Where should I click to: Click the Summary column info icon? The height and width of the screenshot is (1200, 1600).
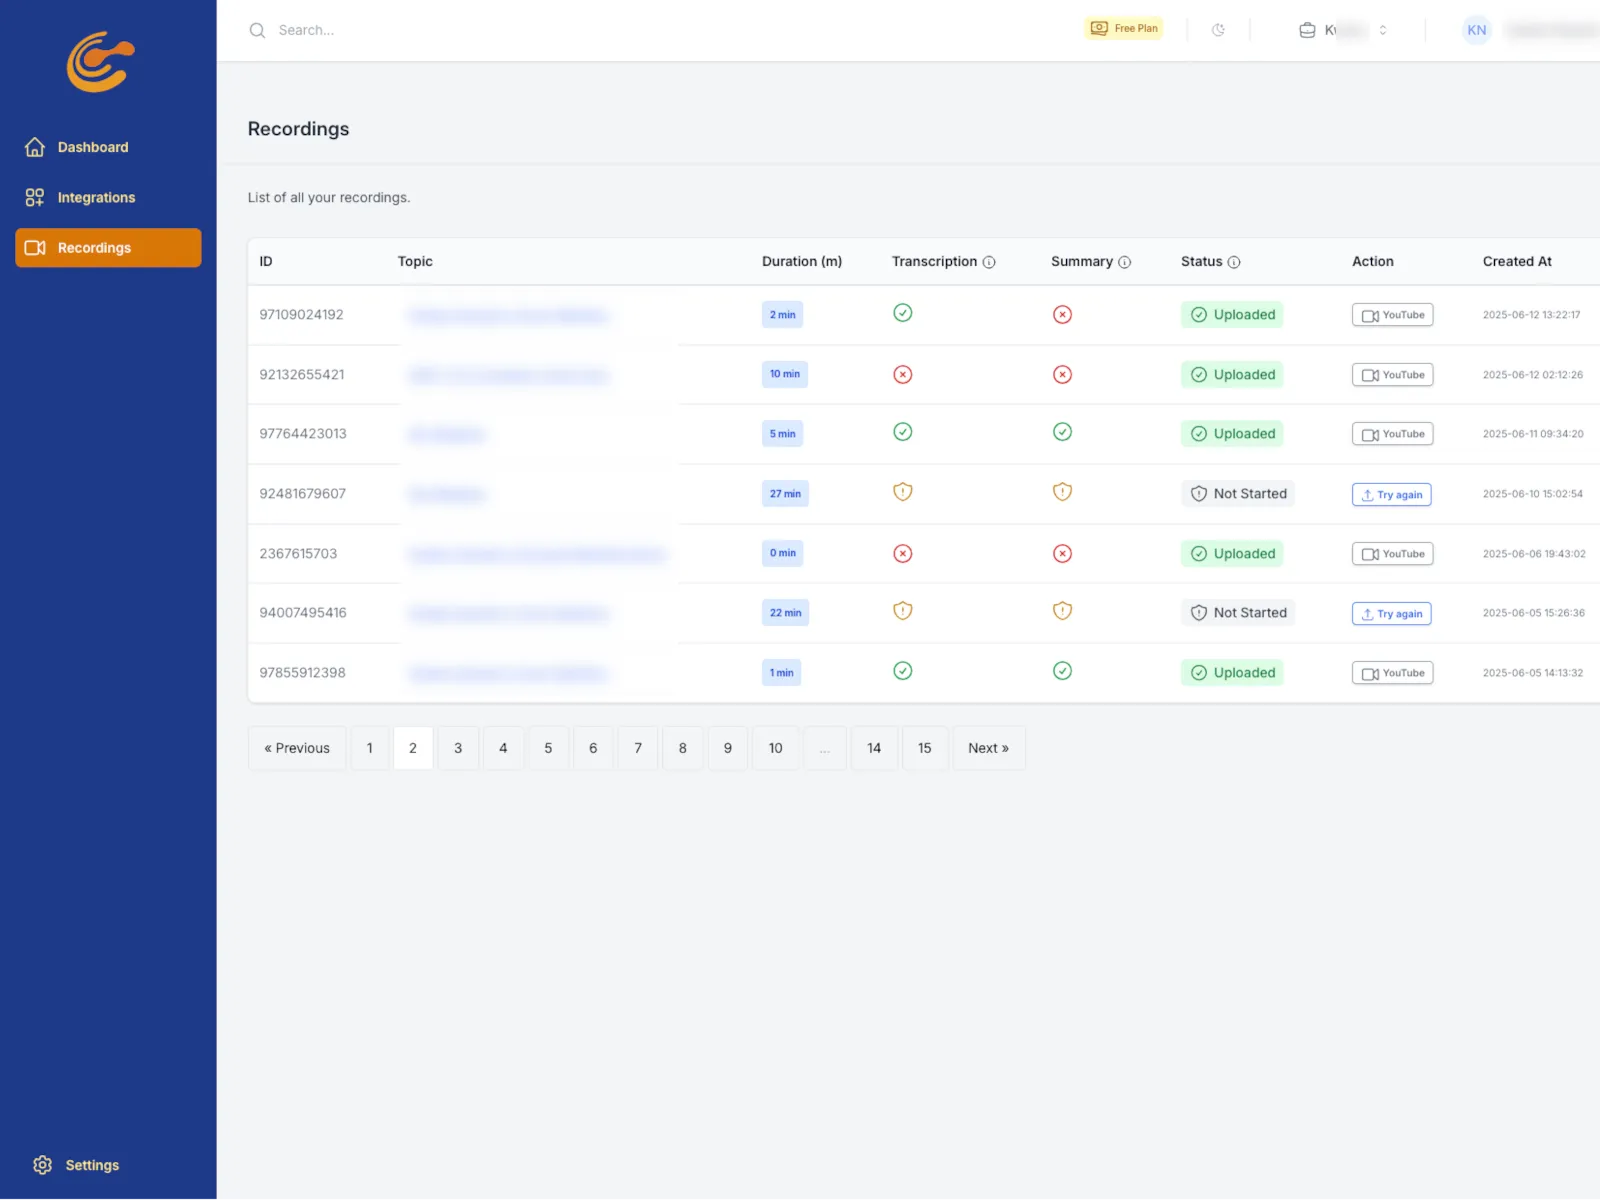point(1124,262)
